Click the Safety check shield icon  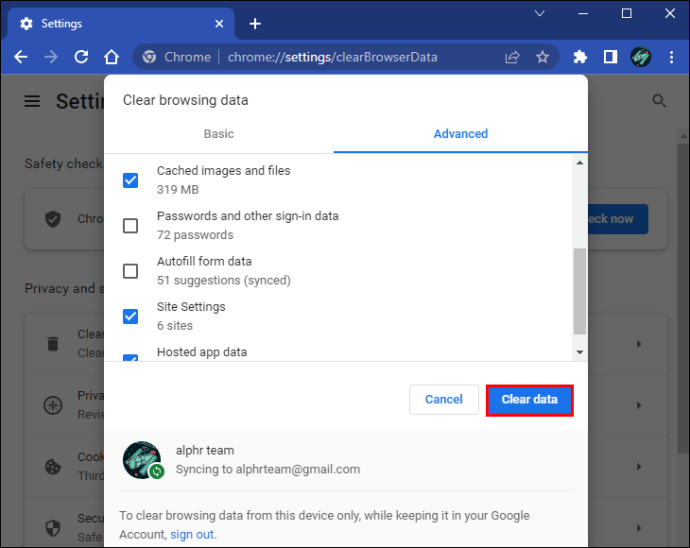click(x=53, y=219)
